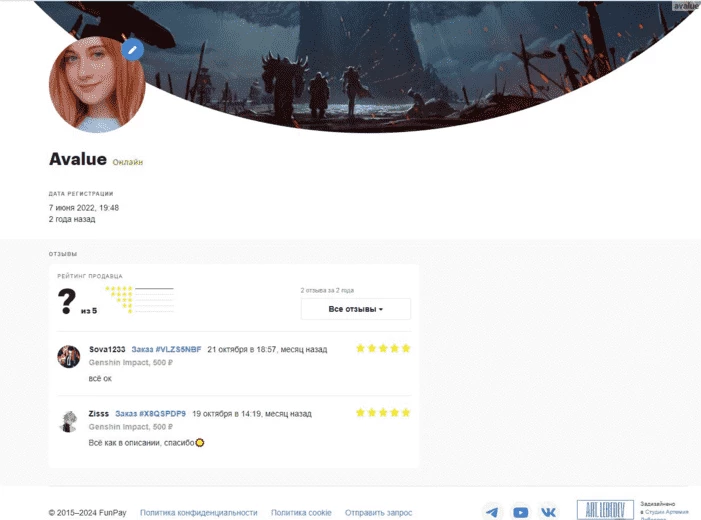Click "Отправить запрос" footer link

tap(378, 512)
